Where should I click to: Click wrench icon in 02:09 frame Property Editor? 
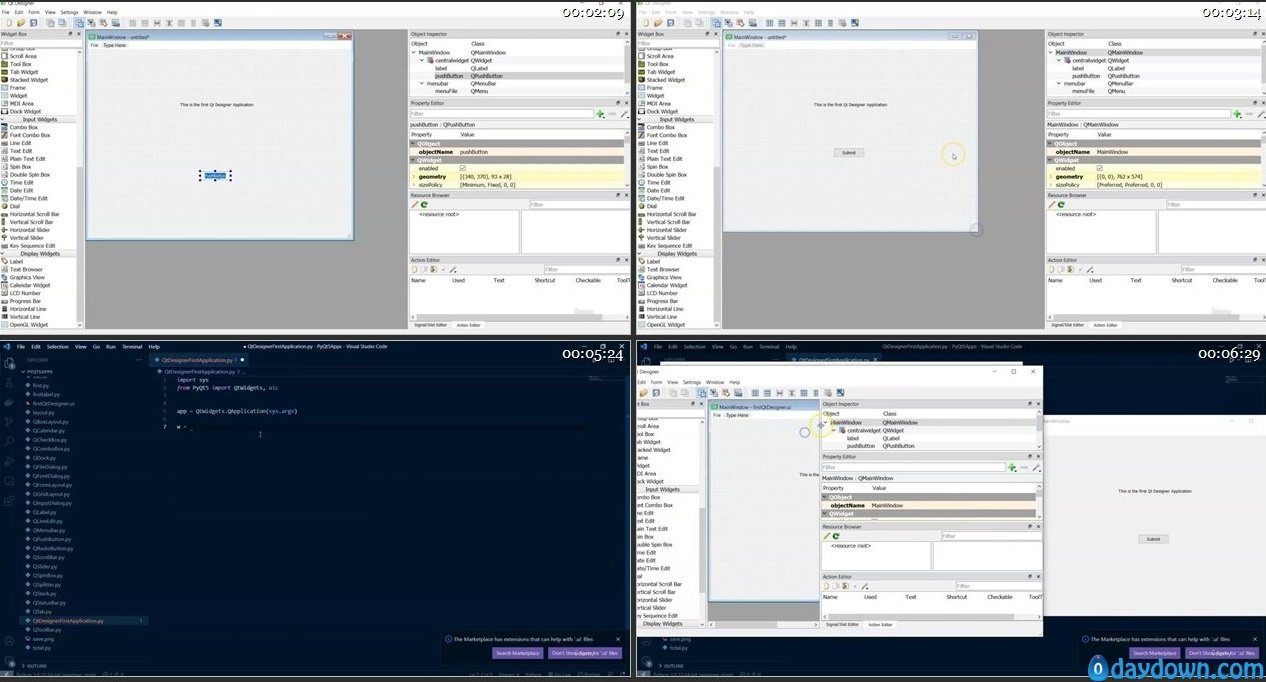[624, 114]
